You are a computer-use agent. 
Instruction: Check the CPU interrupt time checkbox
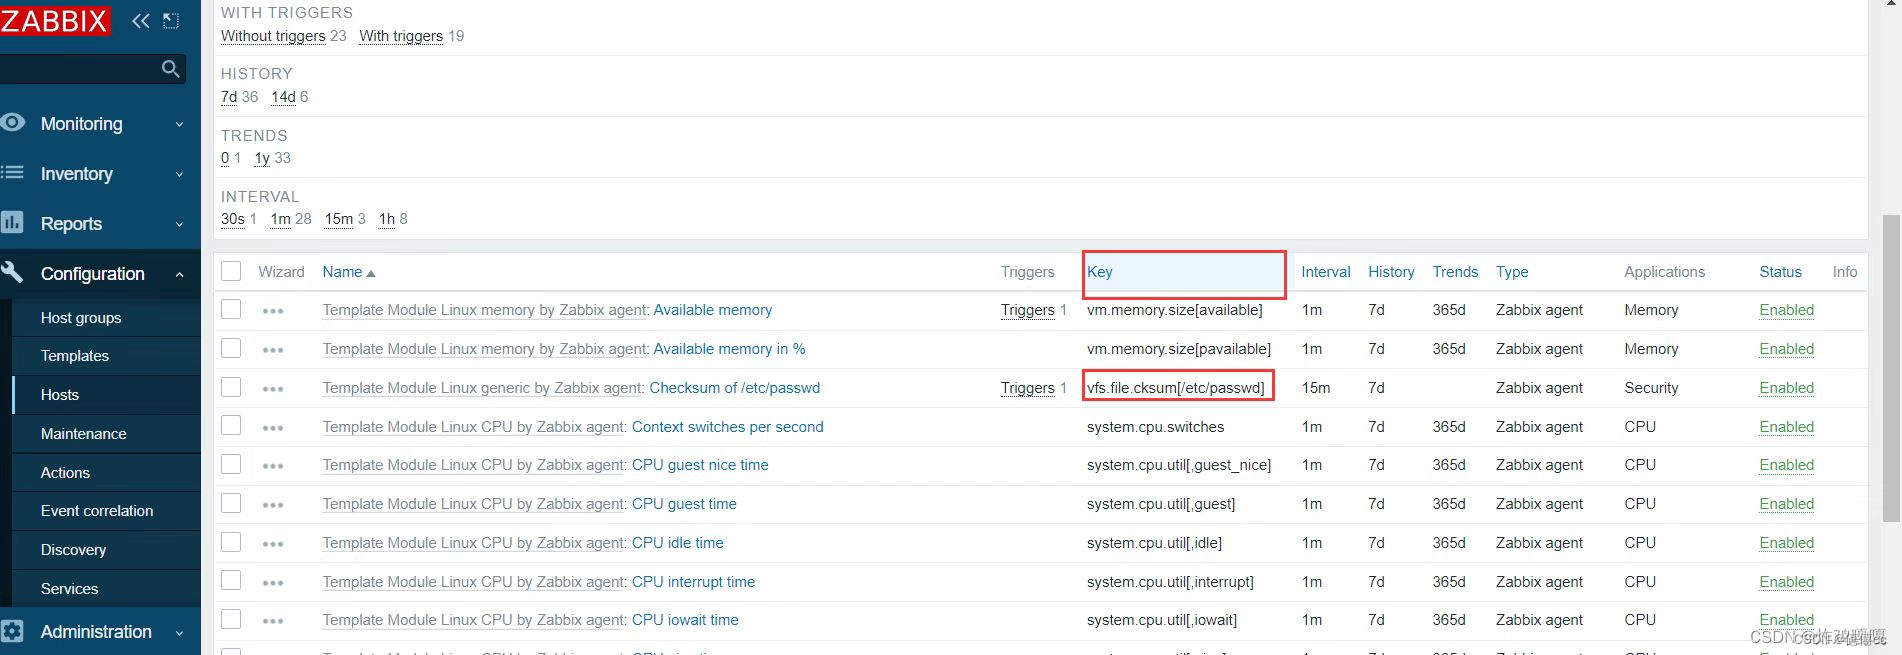(231, 580)
